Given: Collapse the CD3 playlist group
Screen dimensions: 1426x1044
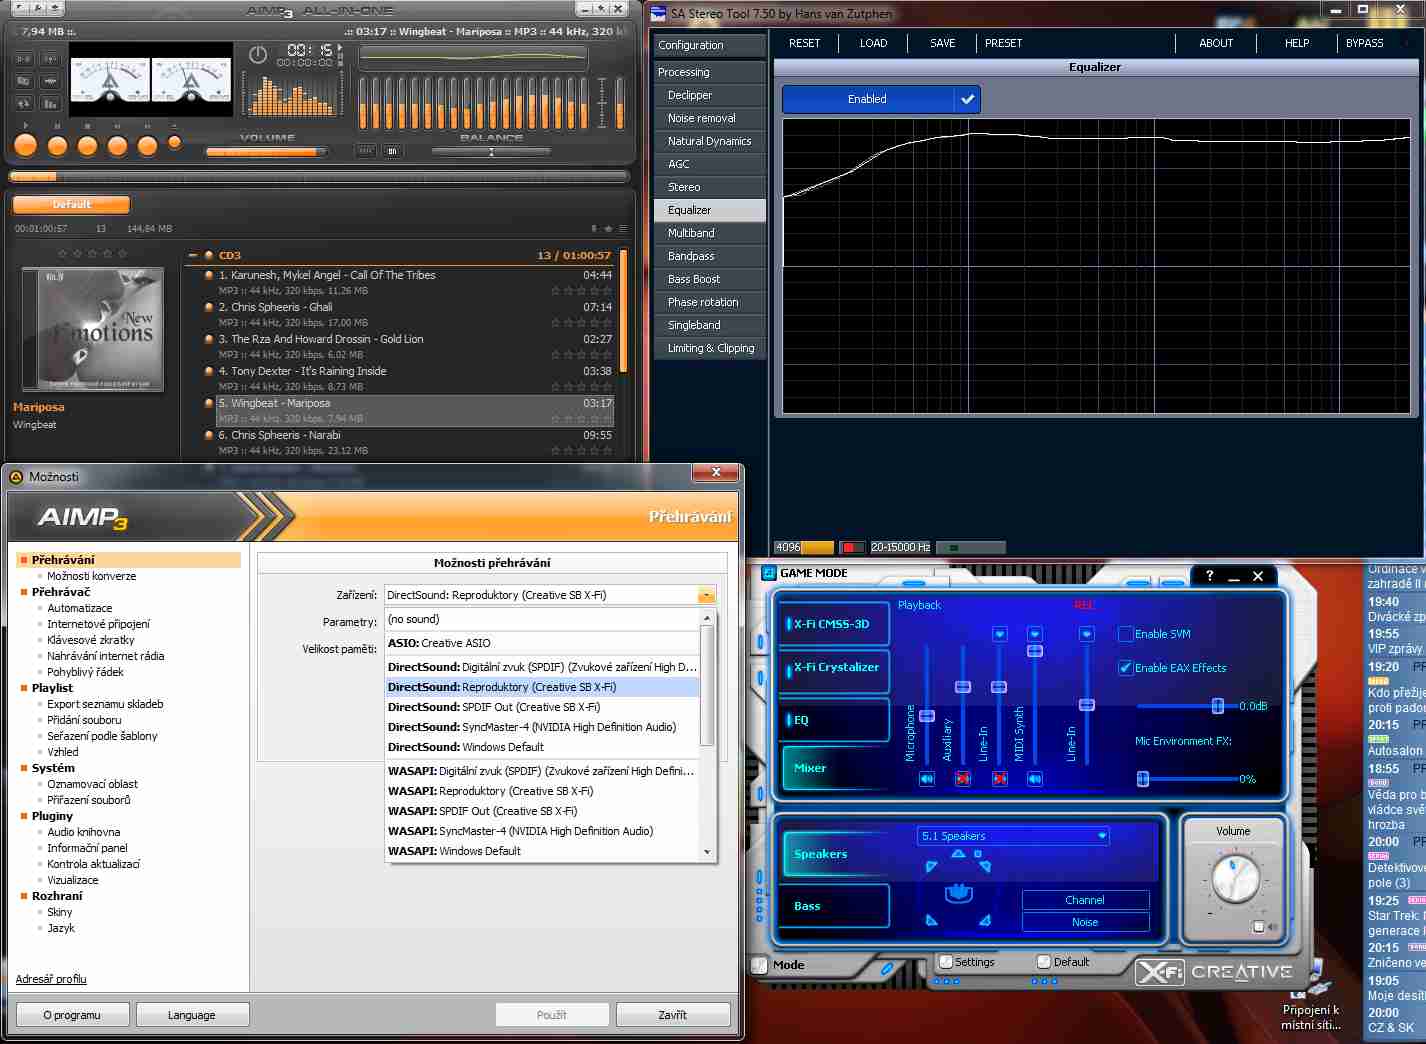Looking at the screenshot, I should coord(193,256).
